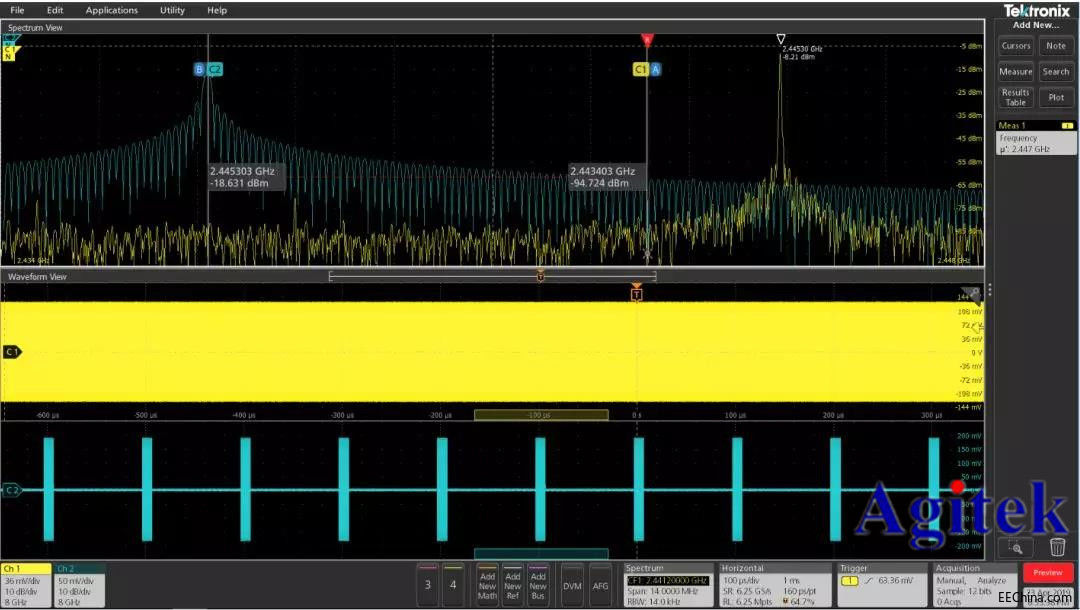Image resolution: width=1080 pixels, height=610 pixels.
Task: Select cursor C1 A marker
Action: pos(647,70)
